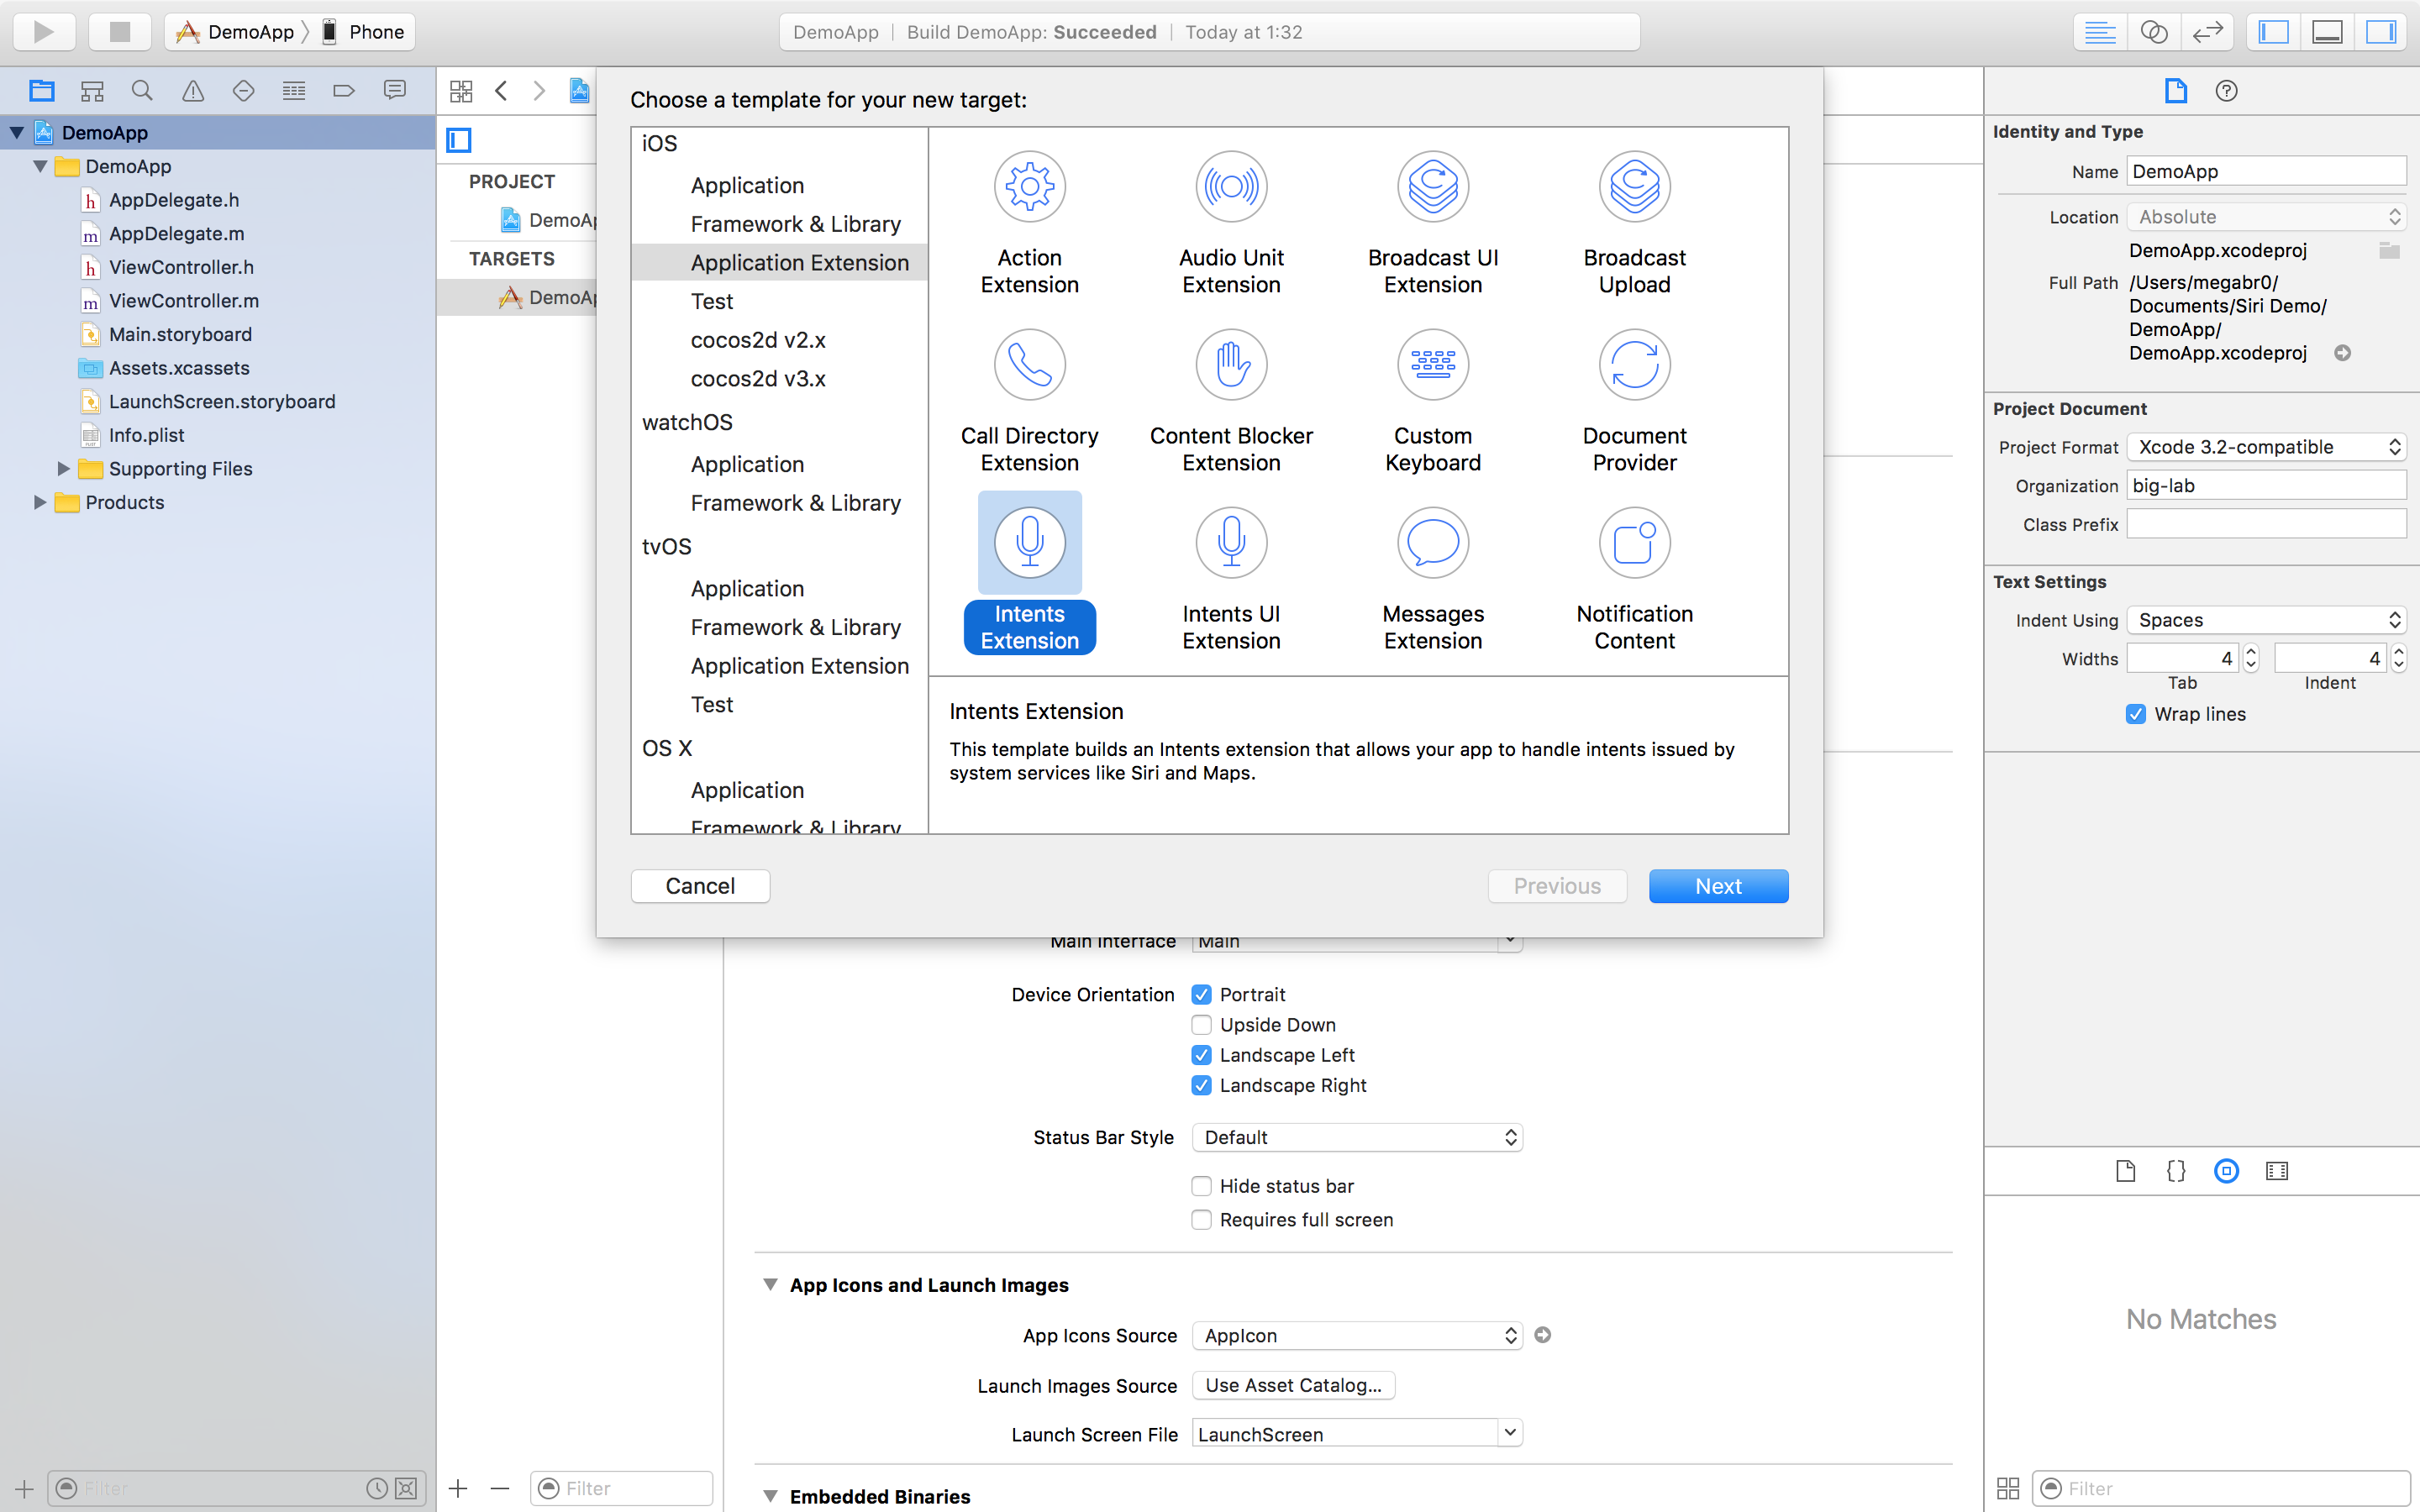Open the debug navigator

tap(294, 91)
